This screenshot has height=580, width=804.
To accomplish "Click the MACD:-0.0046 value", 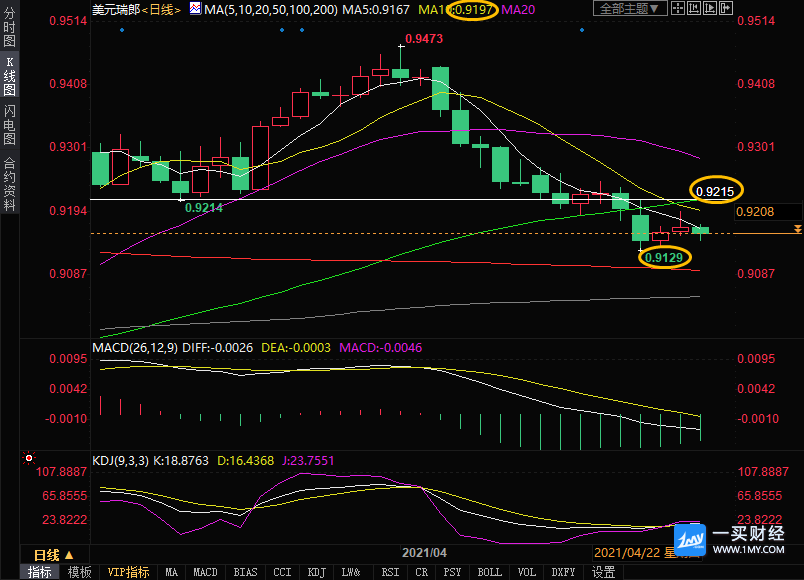I will coord(380,348).
